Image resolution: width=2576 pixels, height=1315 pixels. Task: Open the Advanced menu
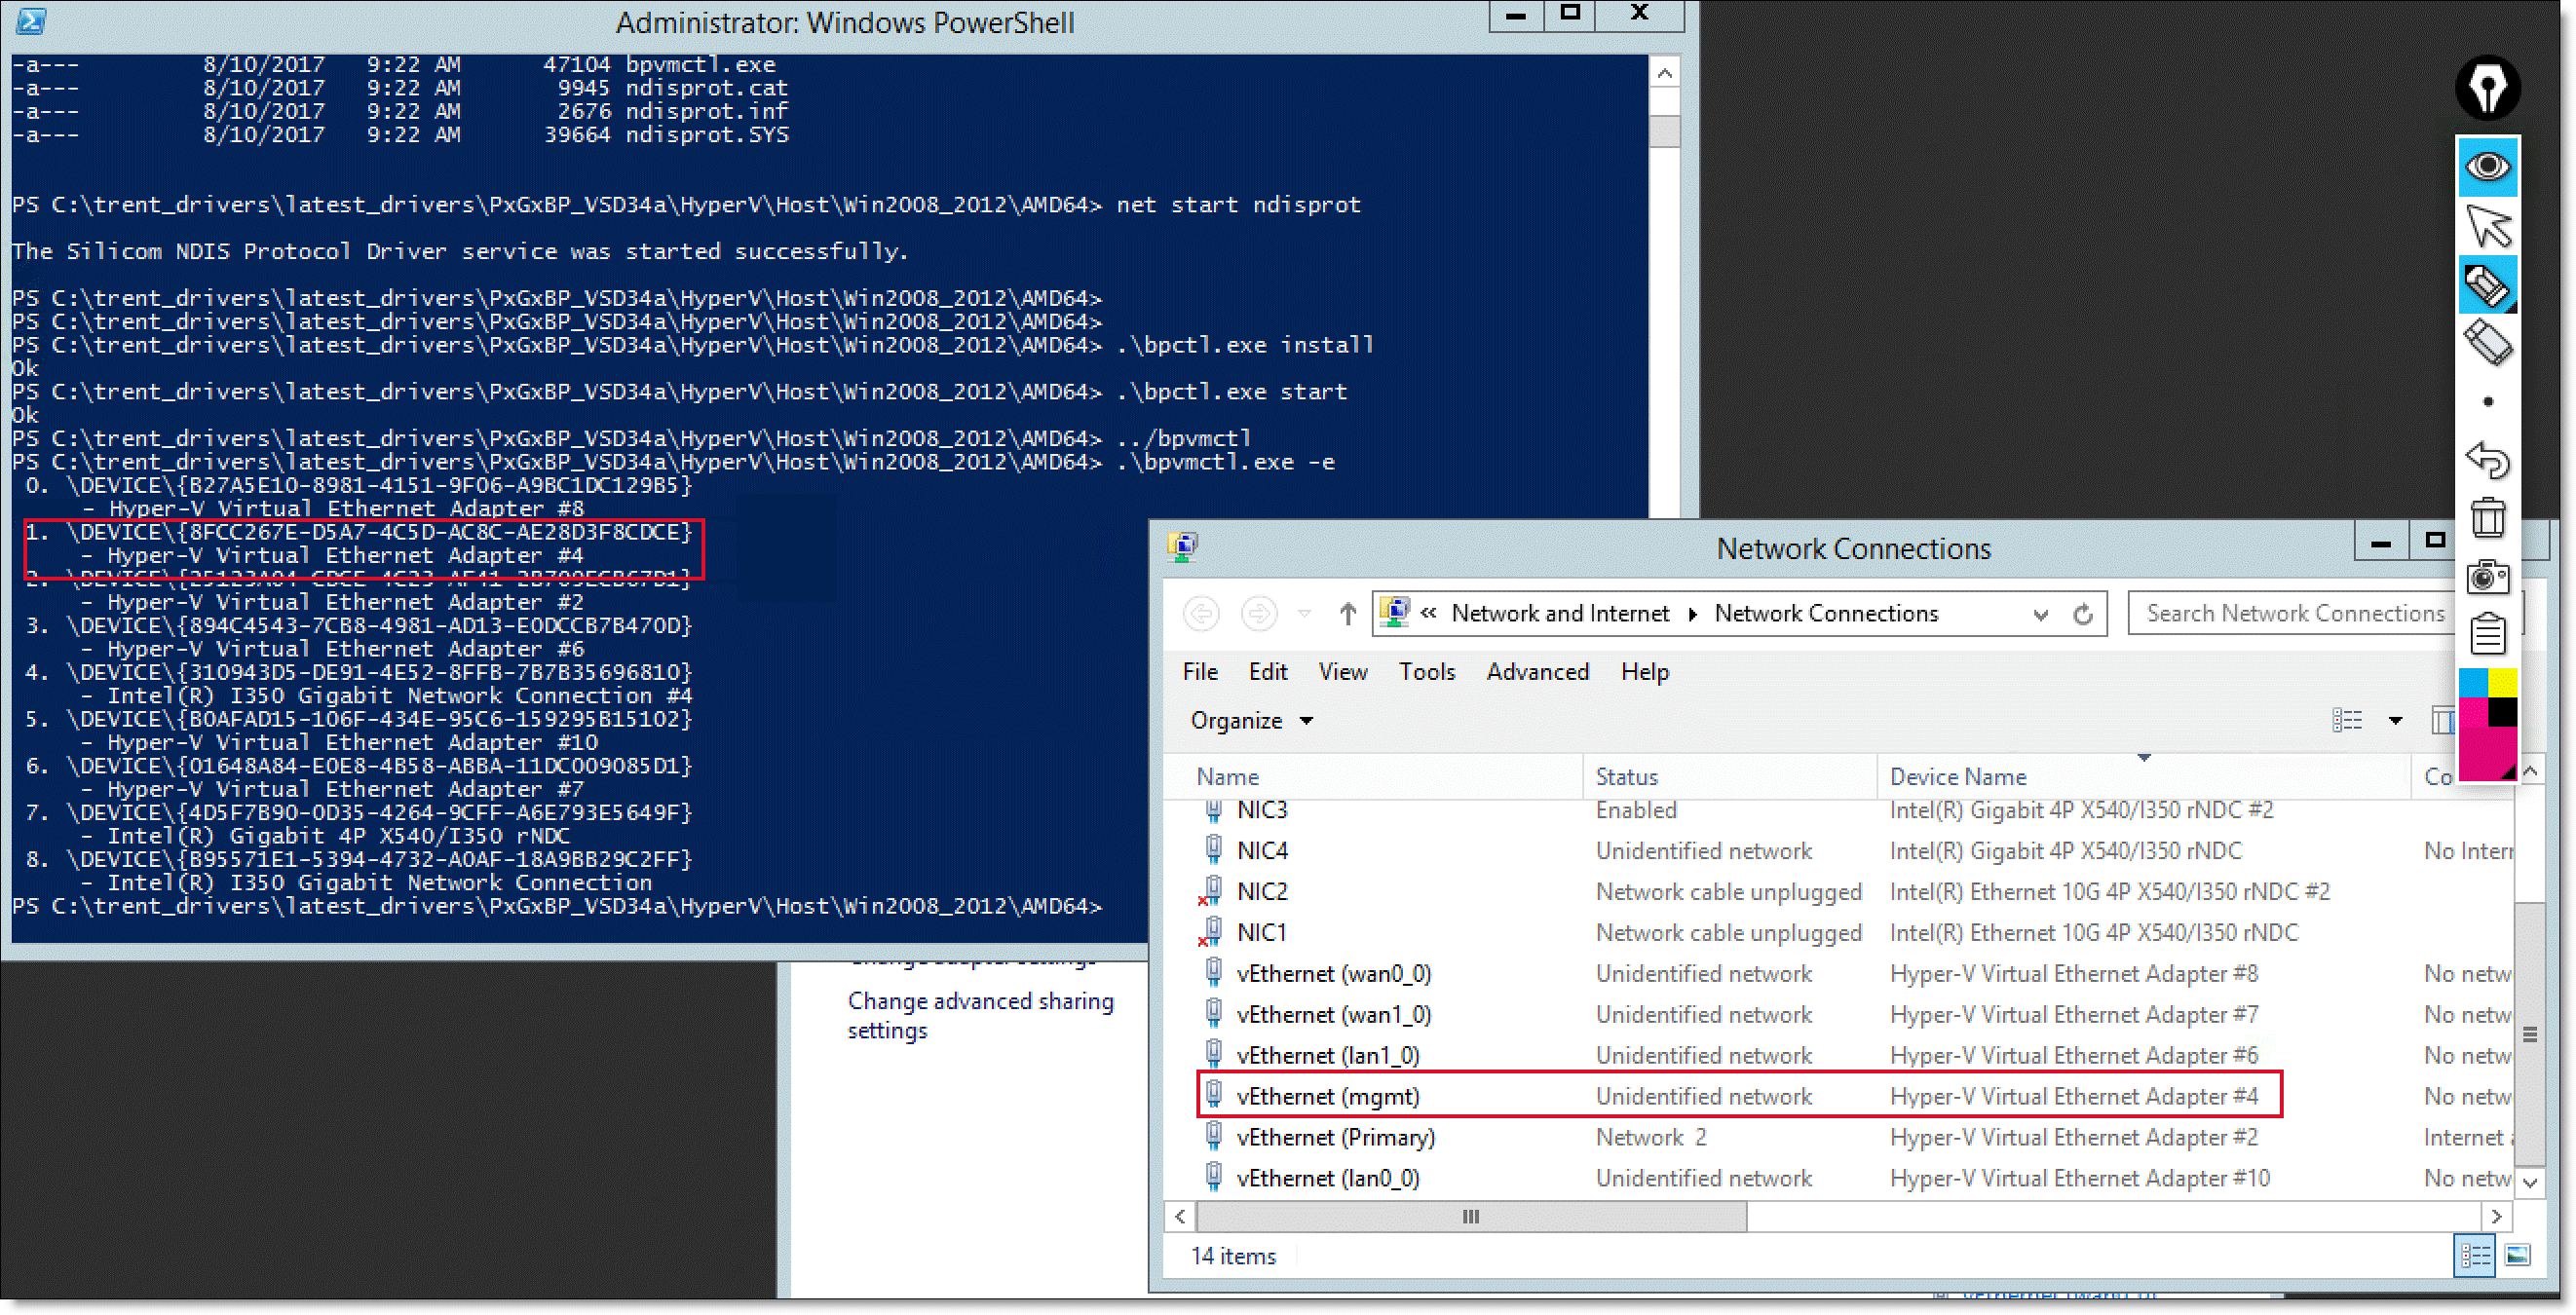point(1537,672)
